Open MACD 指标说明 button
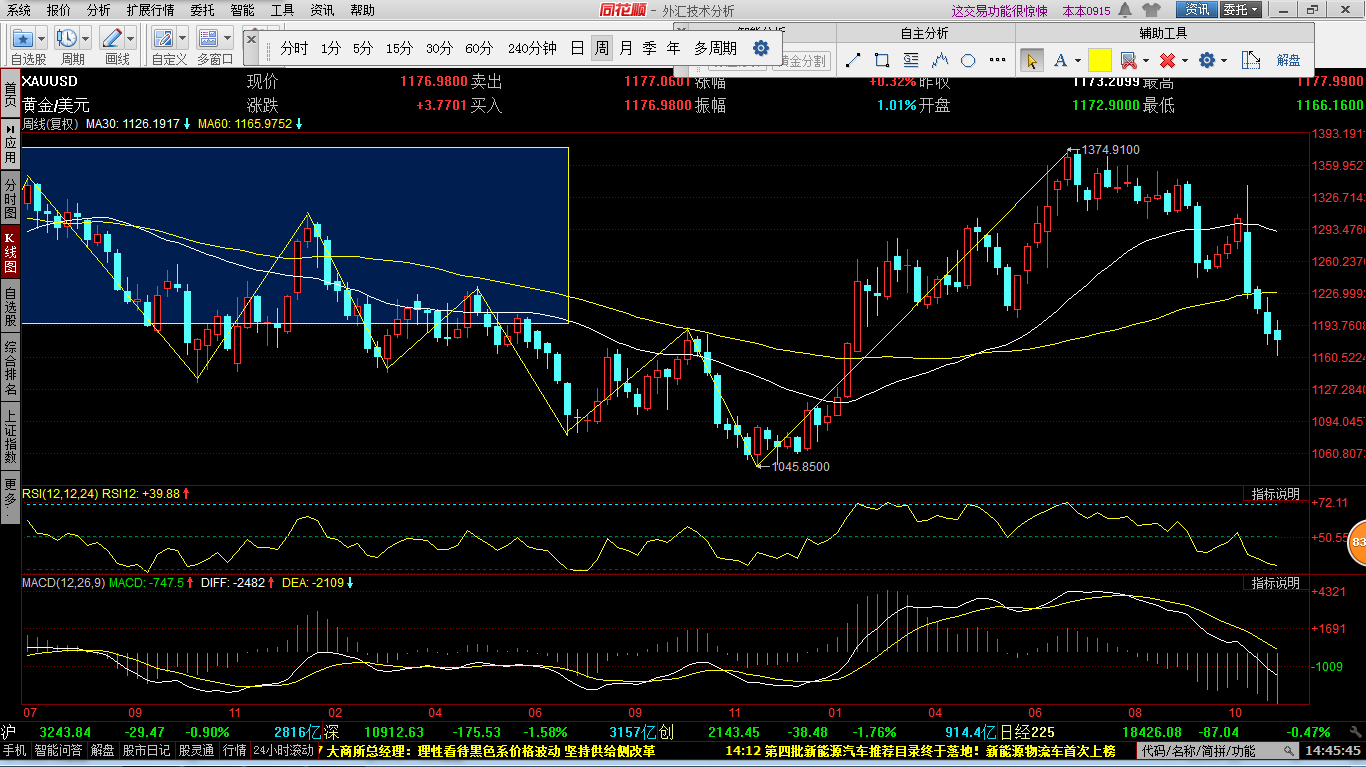 pyautogui.click(x=1275, y=583)
